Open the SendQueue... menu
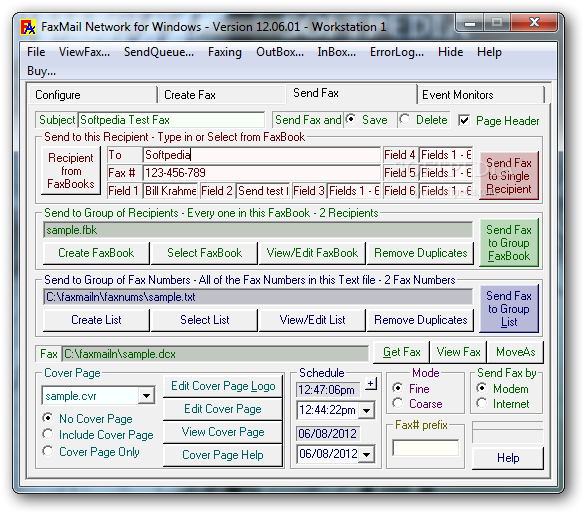The width and height of the screenshot is (585, 514). pyautogui.click(x=159, y=52)
